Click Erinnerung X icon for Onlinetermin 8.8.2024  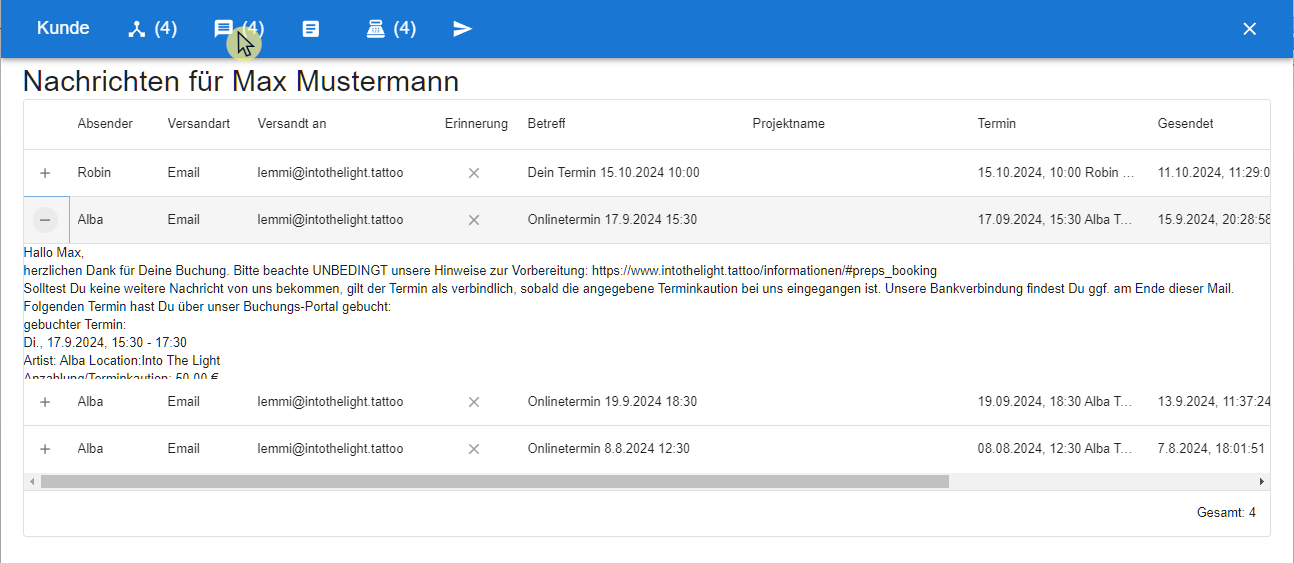[474, 449]
